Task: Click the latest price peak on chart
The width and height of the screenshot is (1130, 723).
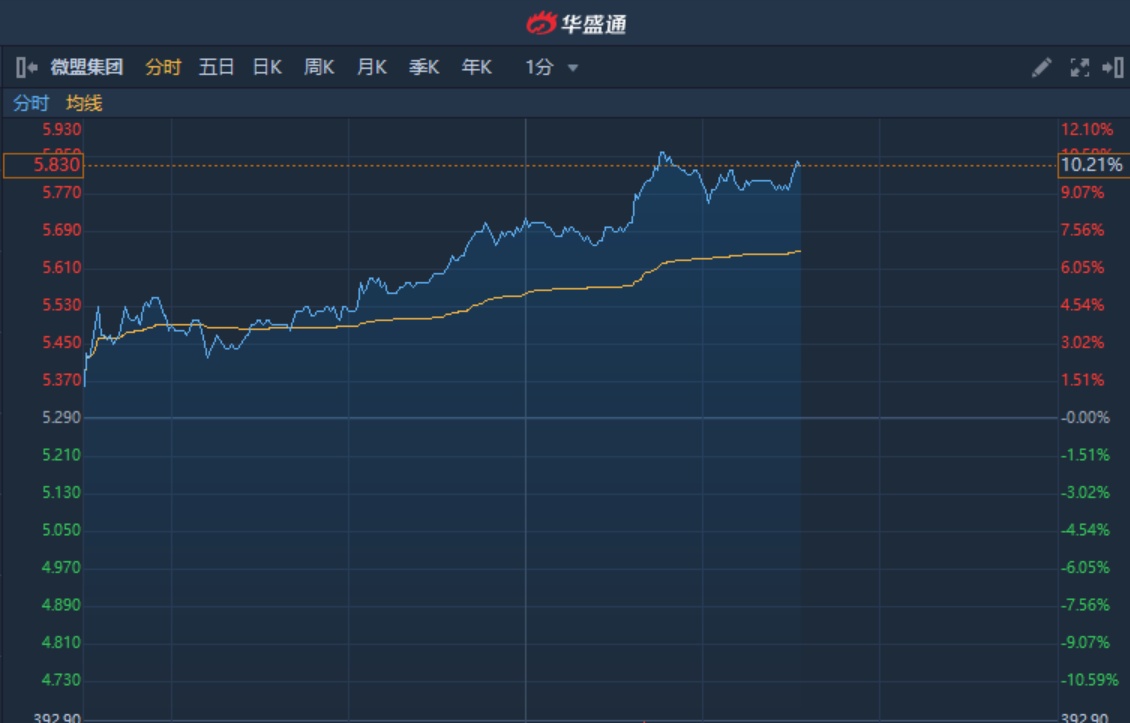Action: point(797,162)
